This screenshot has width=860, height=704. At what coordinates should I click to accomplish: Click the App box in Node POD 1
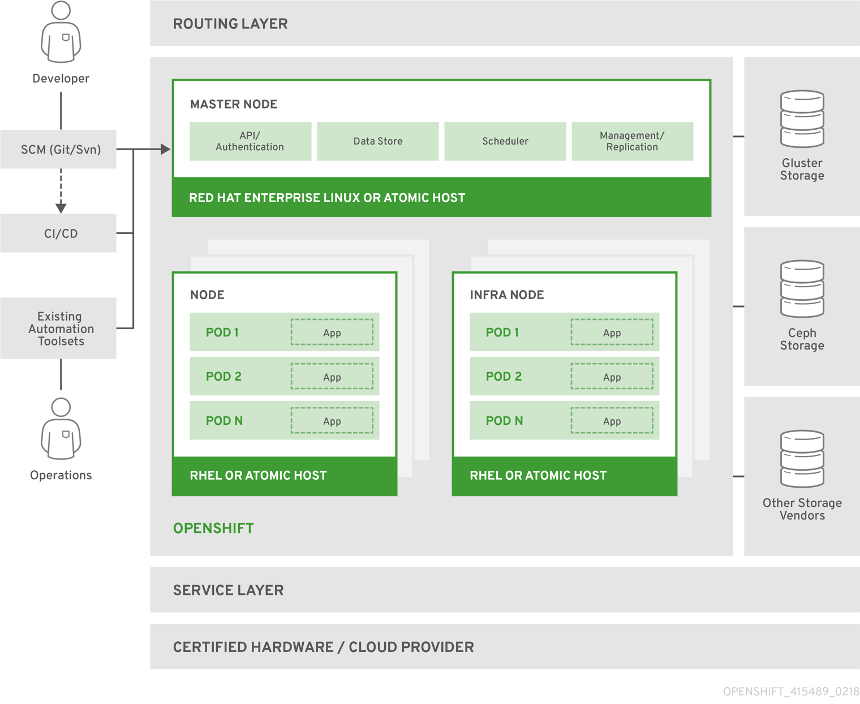pos(332,333)
